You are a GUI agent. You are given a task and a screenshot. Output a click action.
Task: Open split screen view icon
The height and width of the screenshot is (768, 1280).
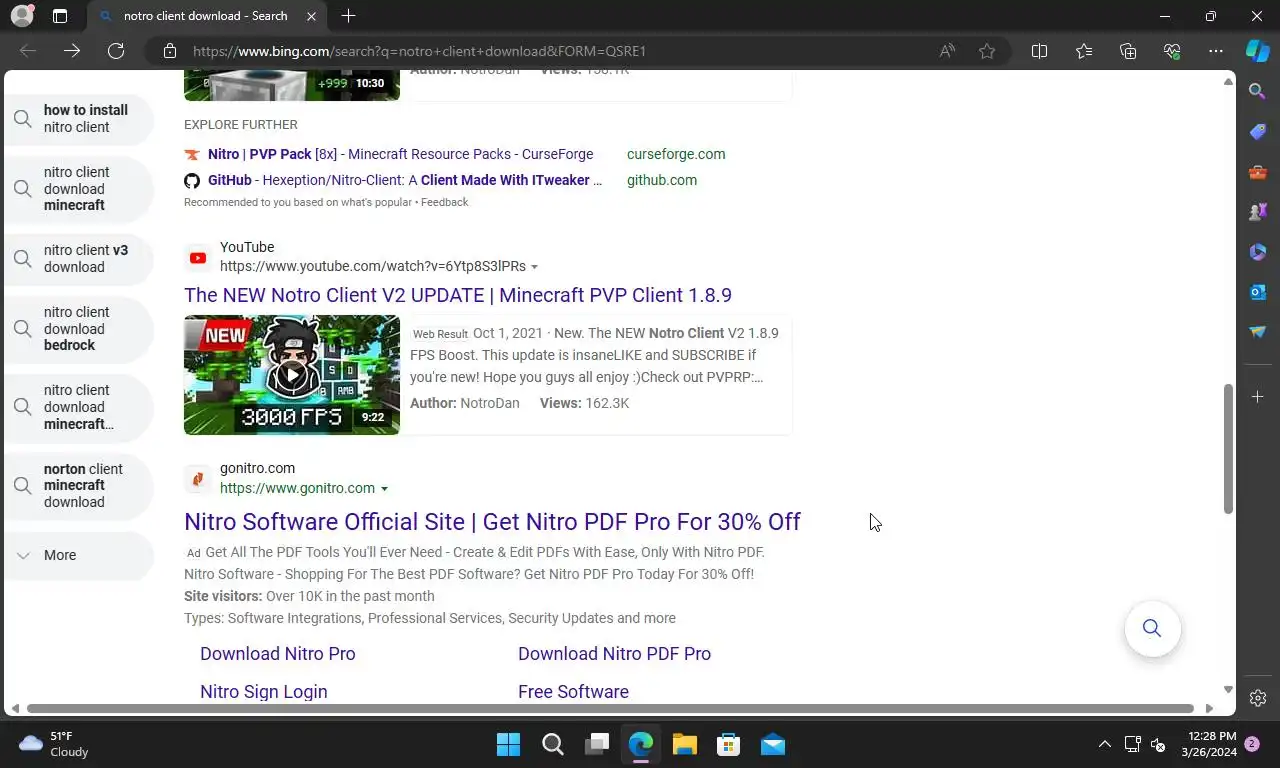pyautogui.click(x=1039, y=51)
